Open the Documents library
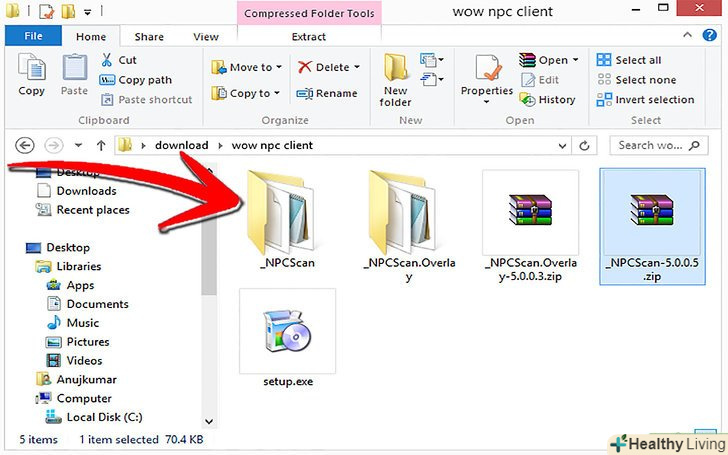Screen dimensions: 728x455 pos(87,304)
